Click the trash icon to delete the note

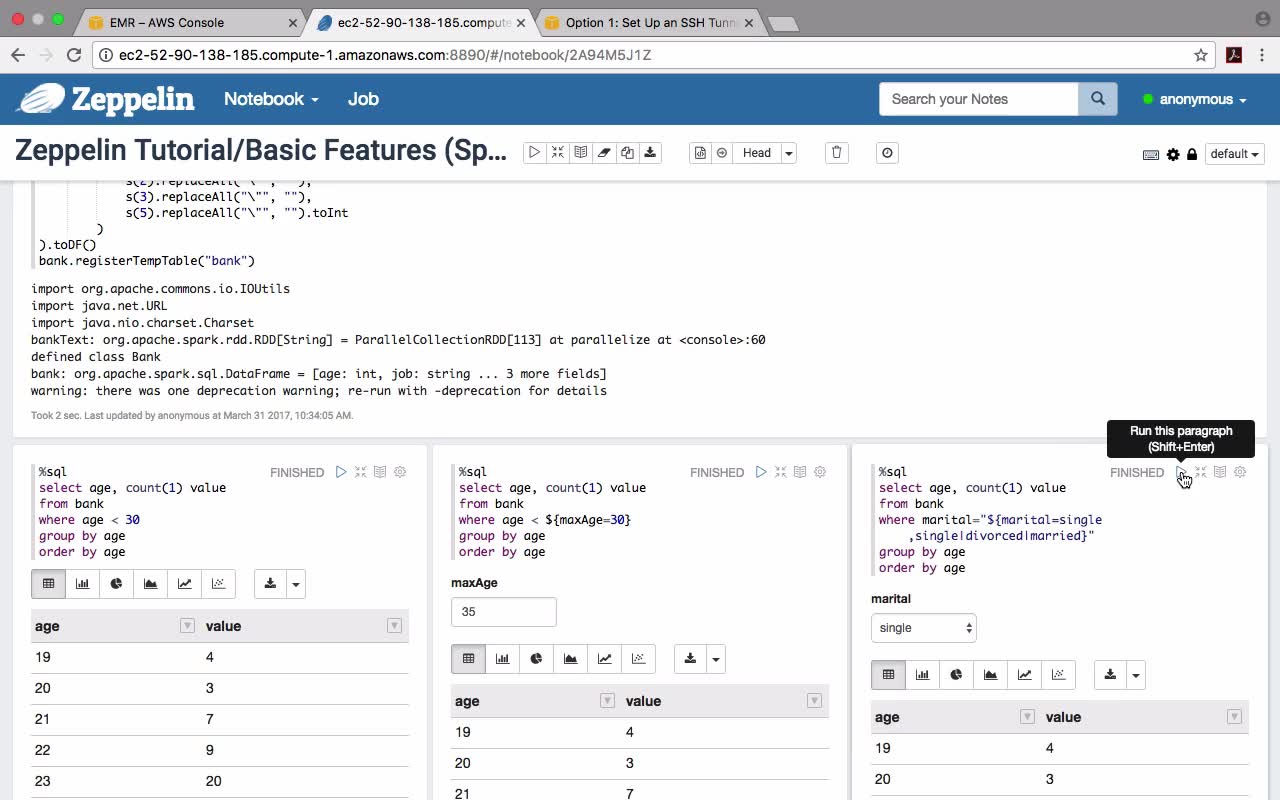pyautogui.click(x=837, y=153)
